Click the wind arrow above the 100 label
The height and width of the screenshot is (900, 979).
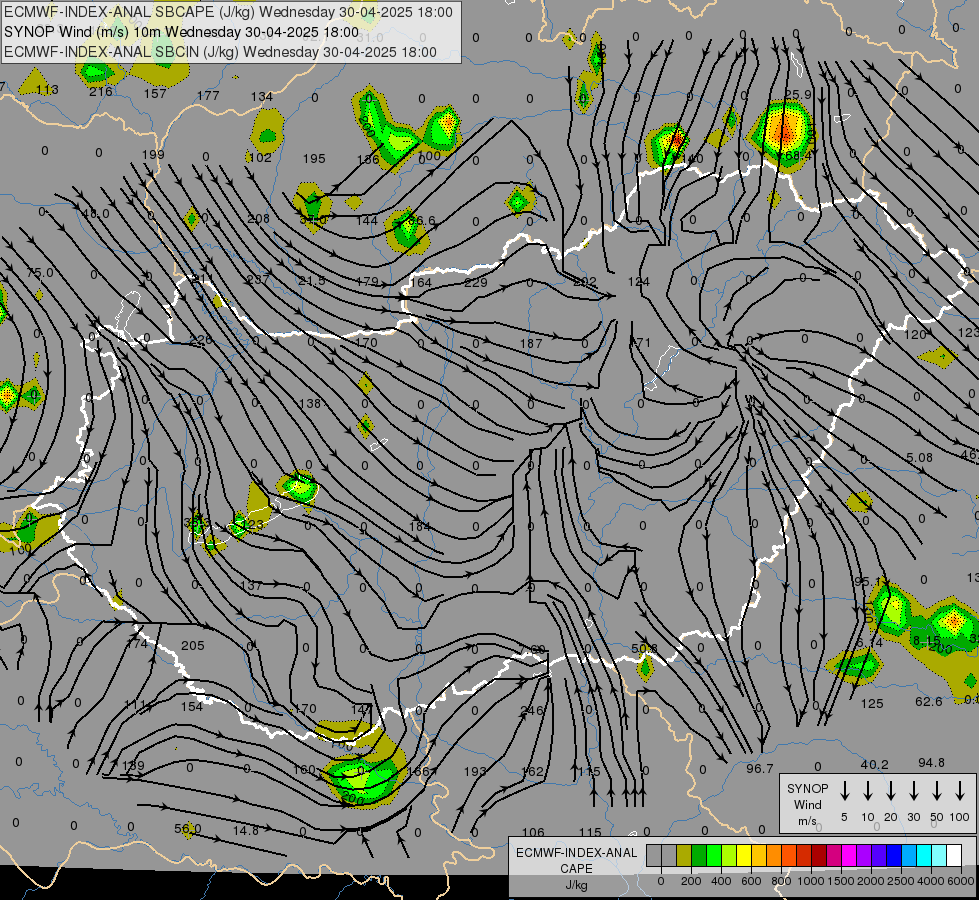pos(960,791)
